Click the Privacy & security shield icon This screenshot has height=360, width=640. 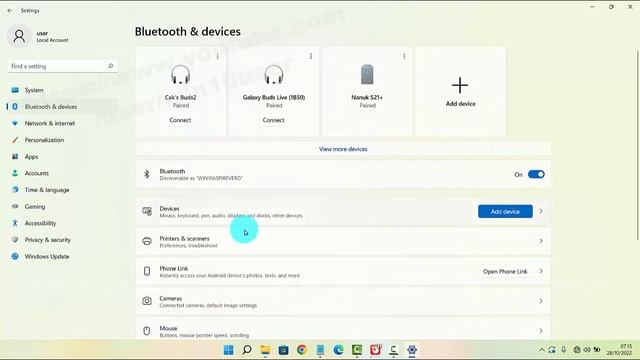point(15,240)
